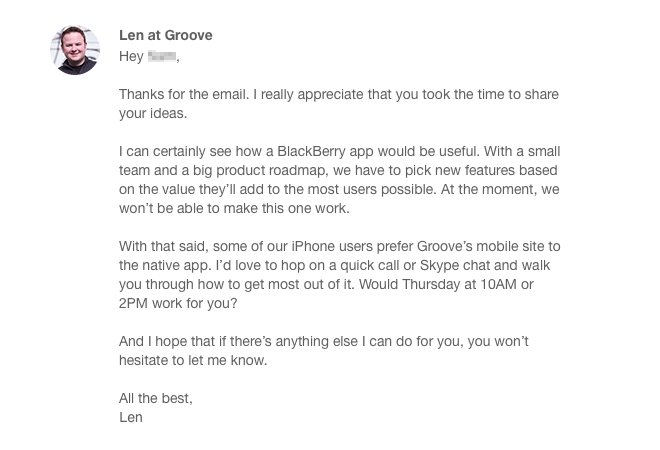Click the Len signature at the bottom
Viewport: 660px width, 450px height.
[x=131, y=417]
